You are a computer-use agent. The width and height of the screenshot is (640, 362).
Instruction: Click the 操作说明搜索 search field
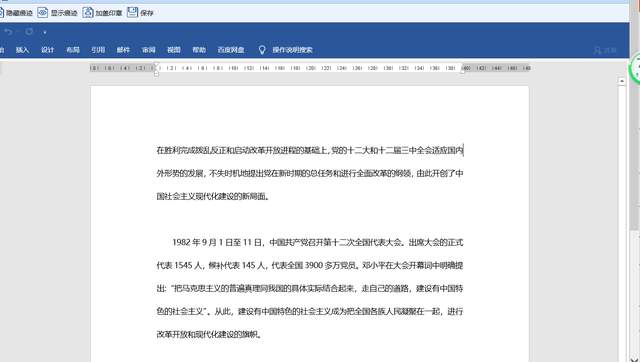292,50
